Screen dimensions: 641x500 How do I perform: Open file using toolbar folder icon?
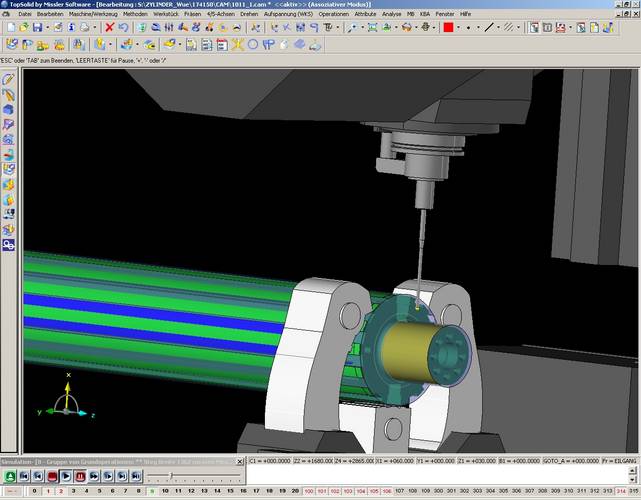[x=24, y=27]
